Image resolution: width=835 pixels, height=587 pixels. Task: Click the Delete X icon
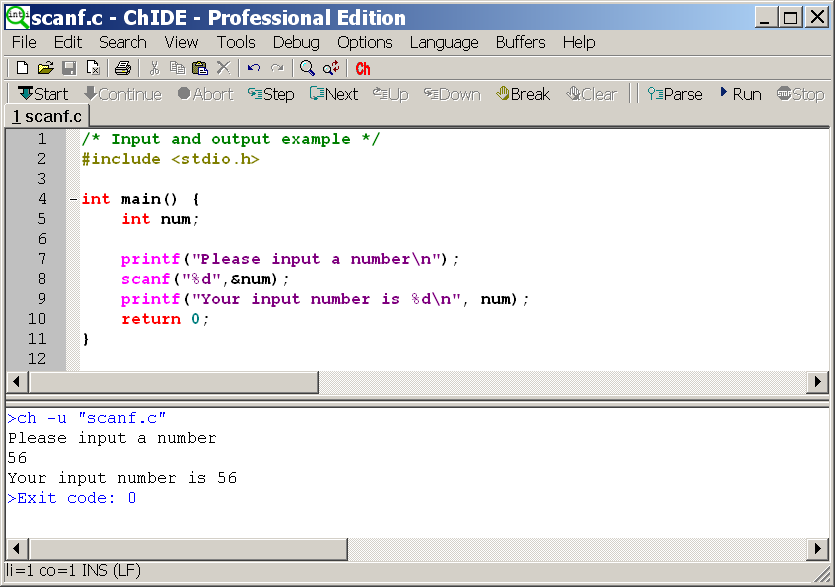224,68
